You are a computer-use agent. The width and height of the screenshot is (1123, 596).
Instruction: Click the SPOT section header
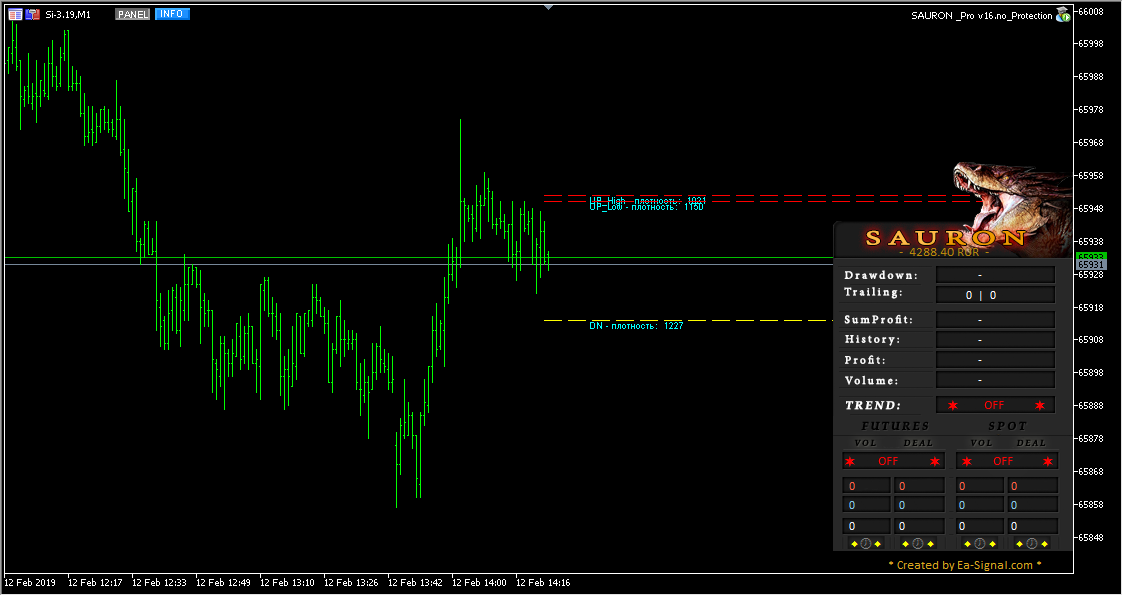pyautogui.click(x=1008, y=426)
